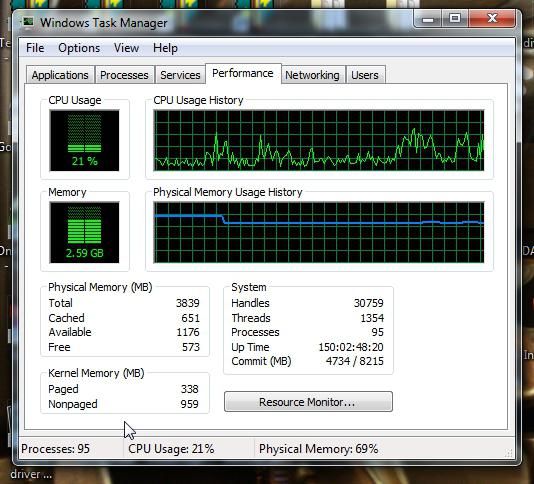Click the System Processes value 95
This screenshot has height=484, width=534.
click(x=378, y=332)
